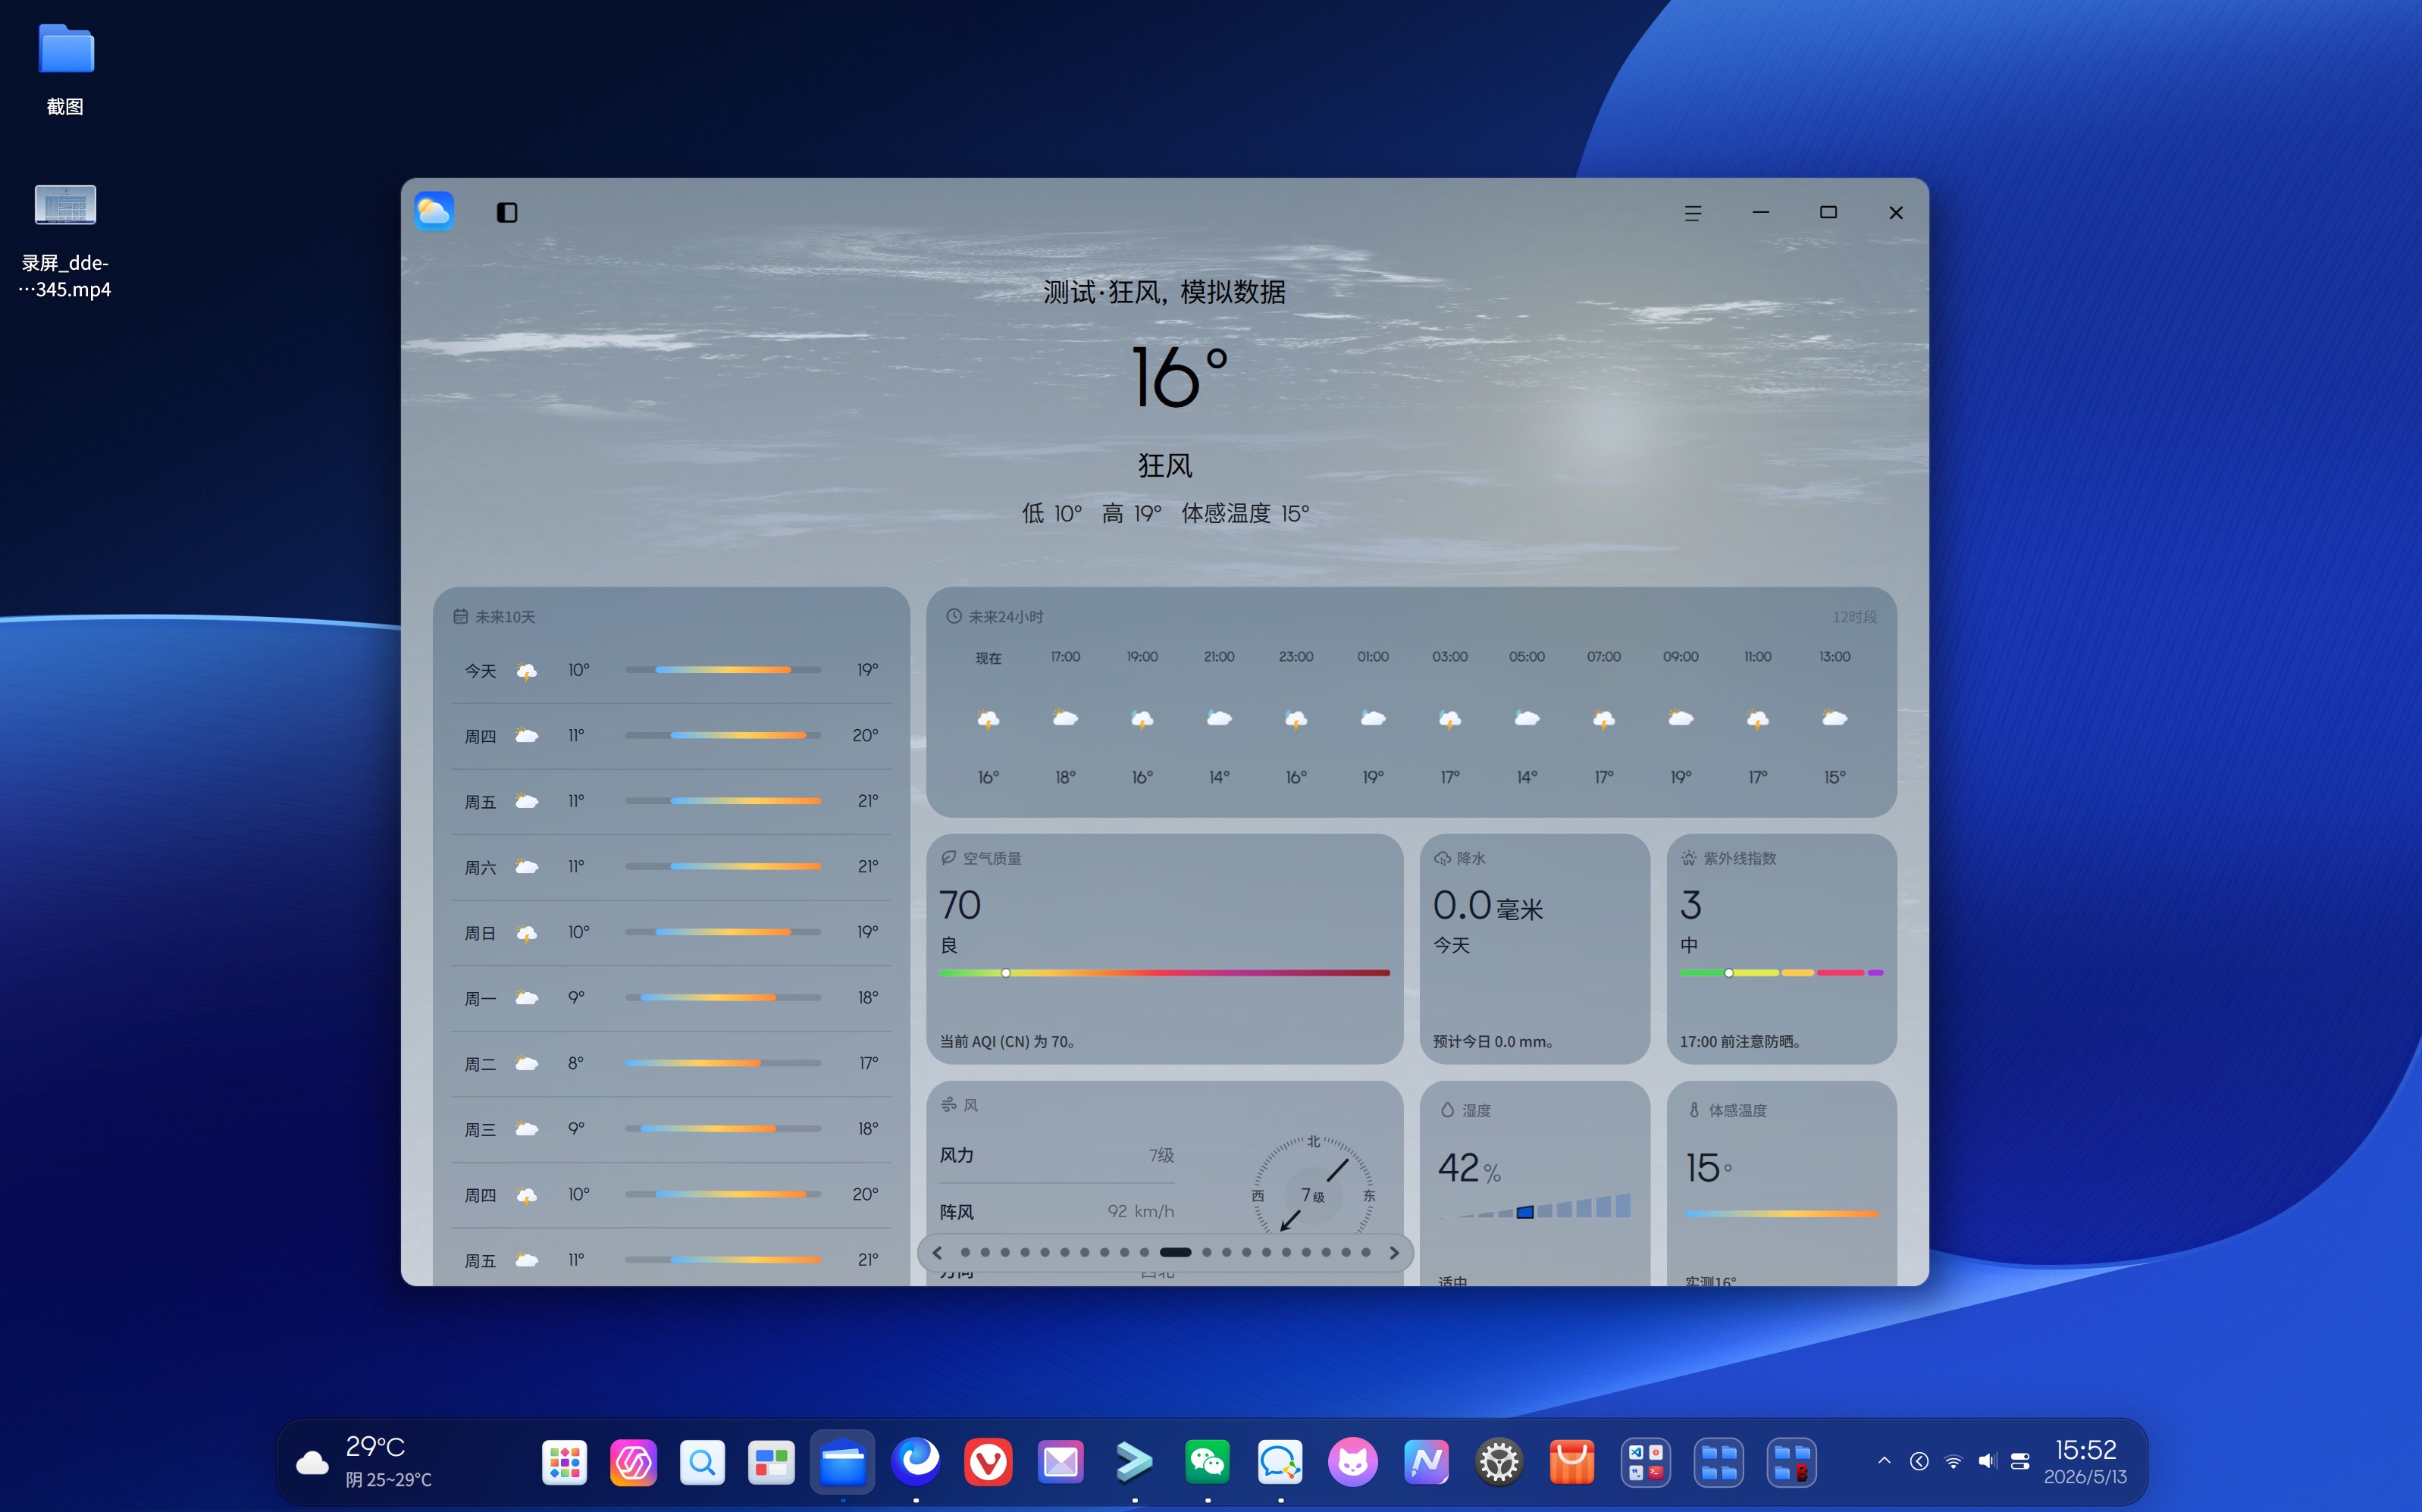Click the UV index color bar
The image size is (2422, 1512).
tap(1781, 973)
